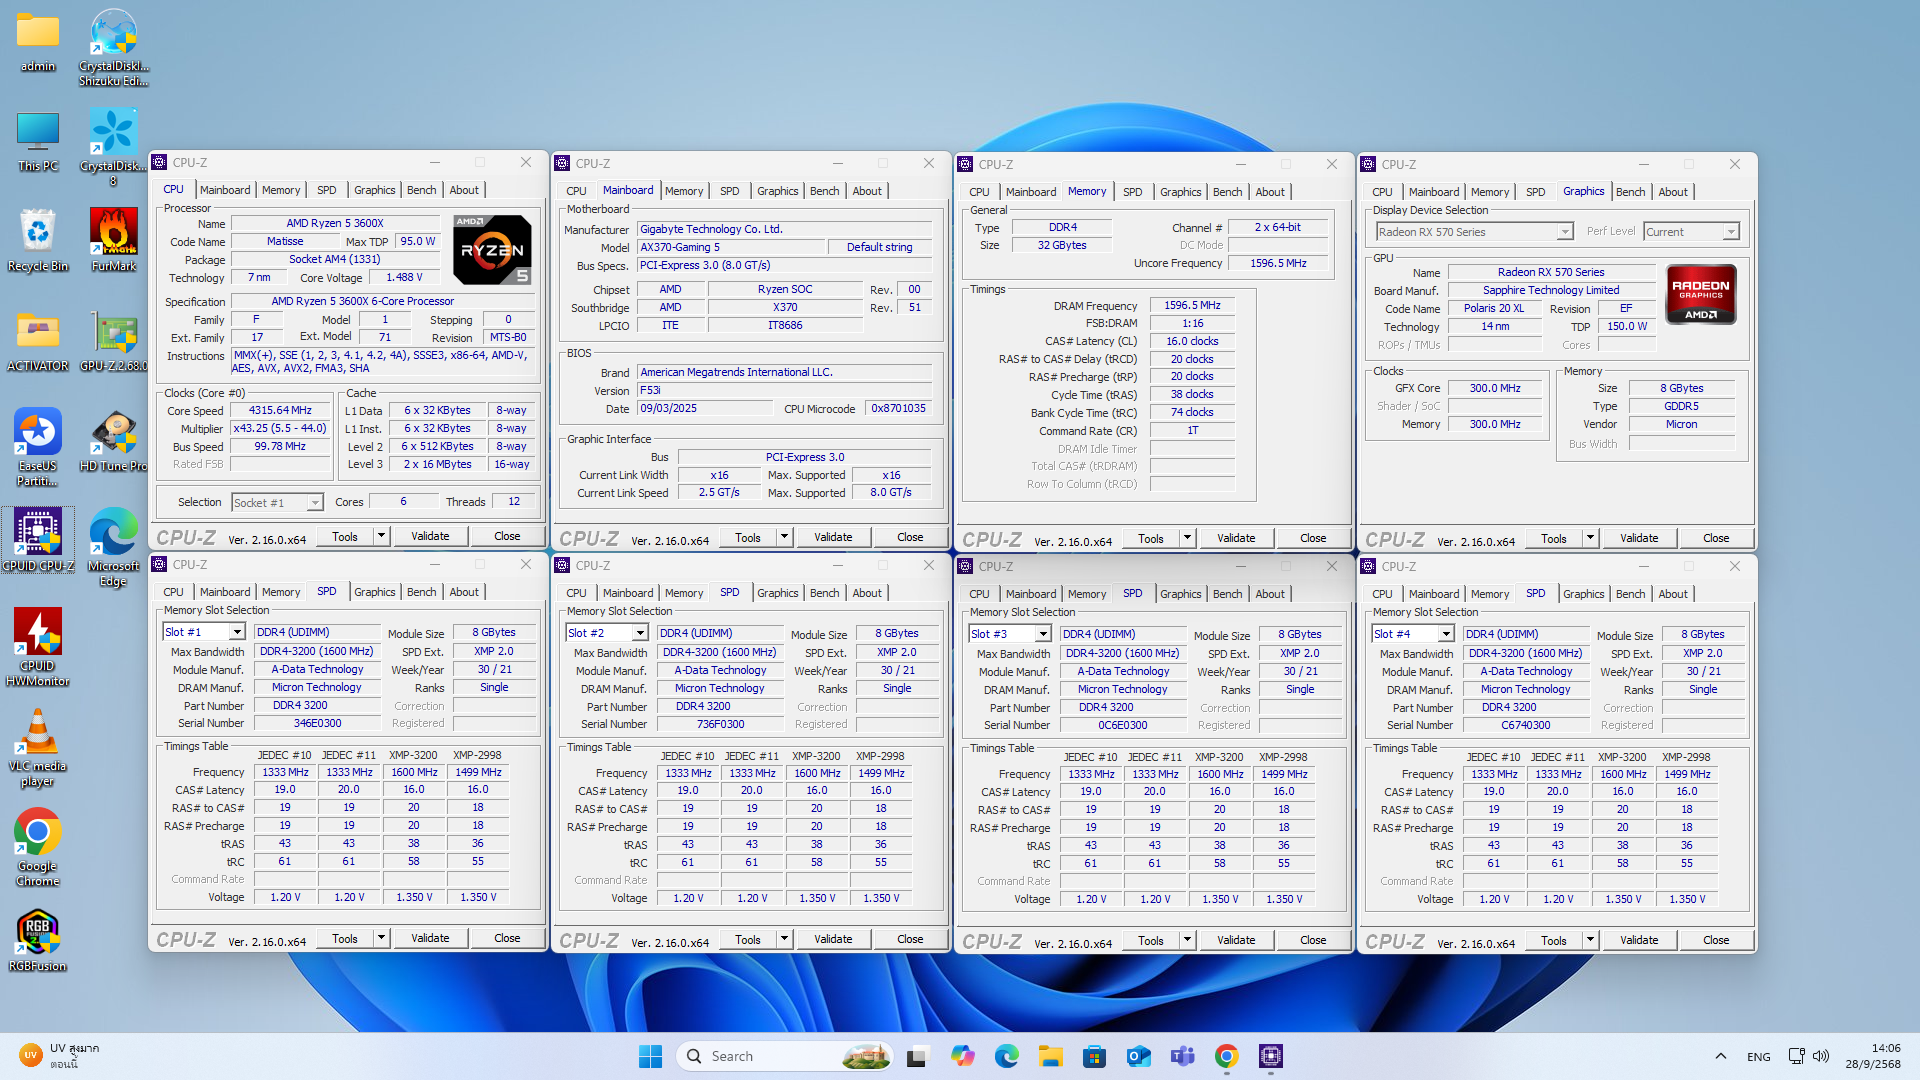
Task: Click Validate in the Graphics window
Action: tap(1639, 538)
